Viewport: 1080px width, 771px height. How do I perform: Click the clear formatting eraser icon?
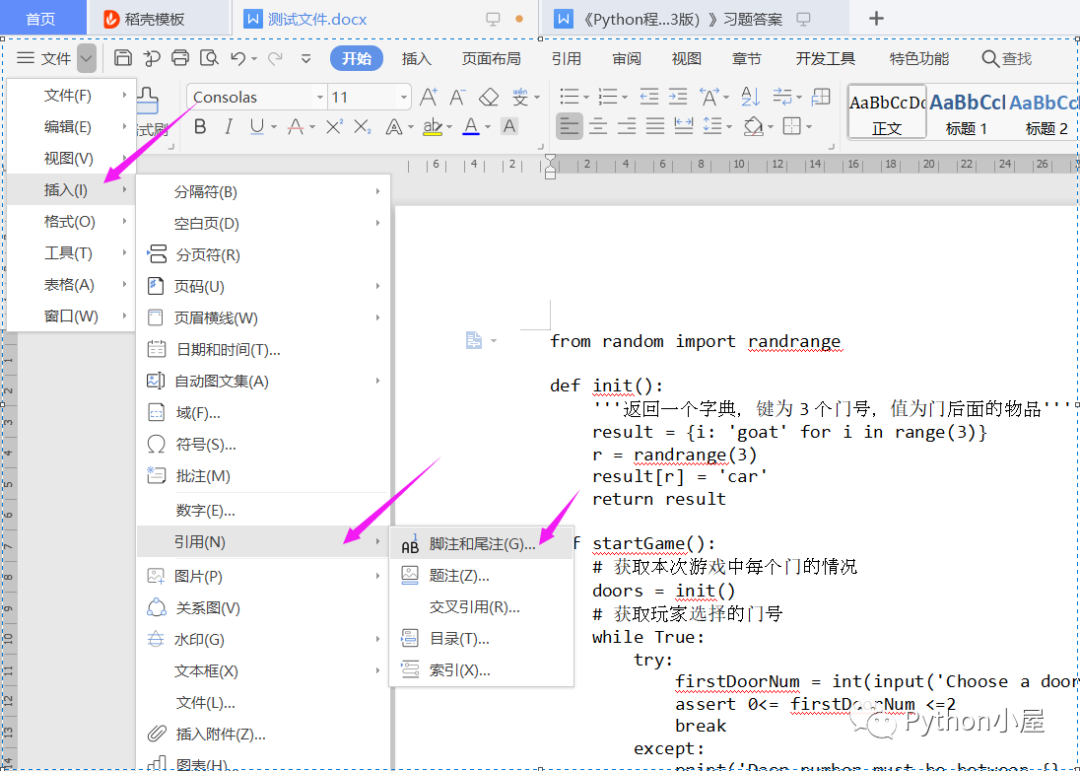tap(488, 97)
